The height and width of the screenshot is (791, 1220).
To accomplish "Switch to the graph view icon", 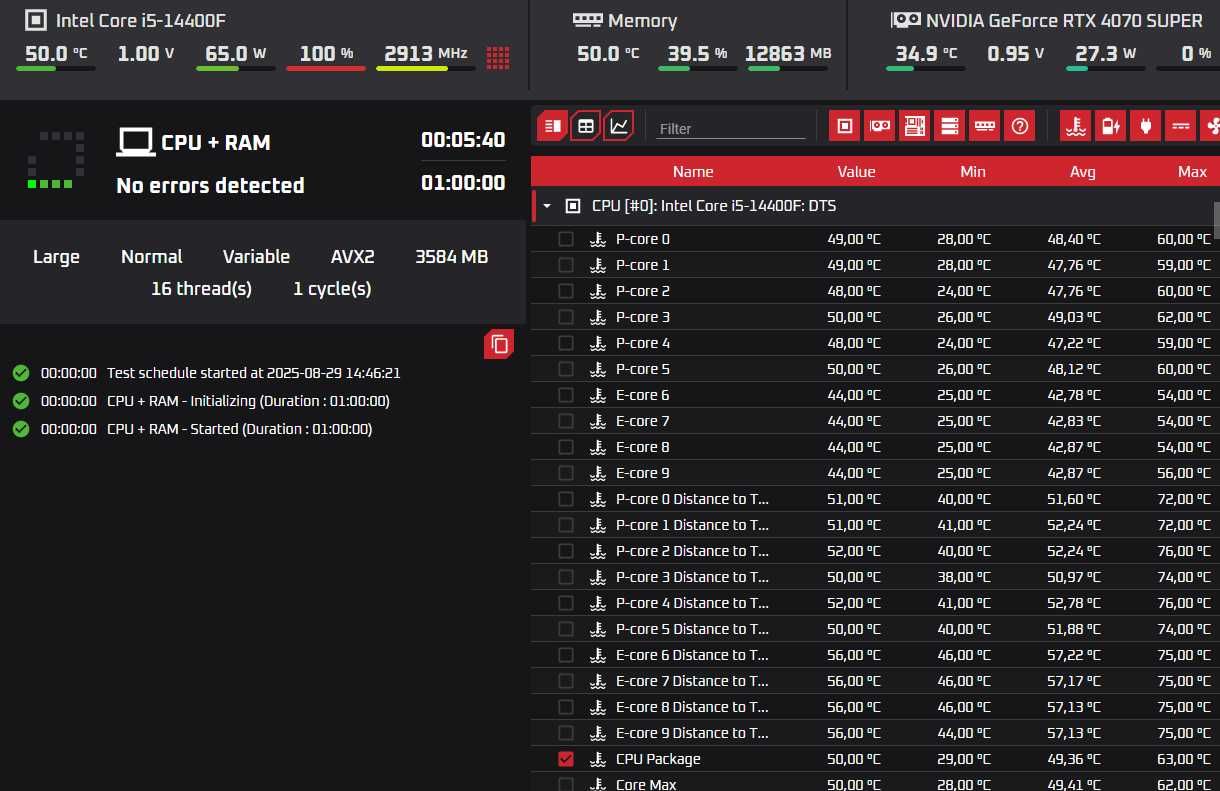I will click(620, 126).
